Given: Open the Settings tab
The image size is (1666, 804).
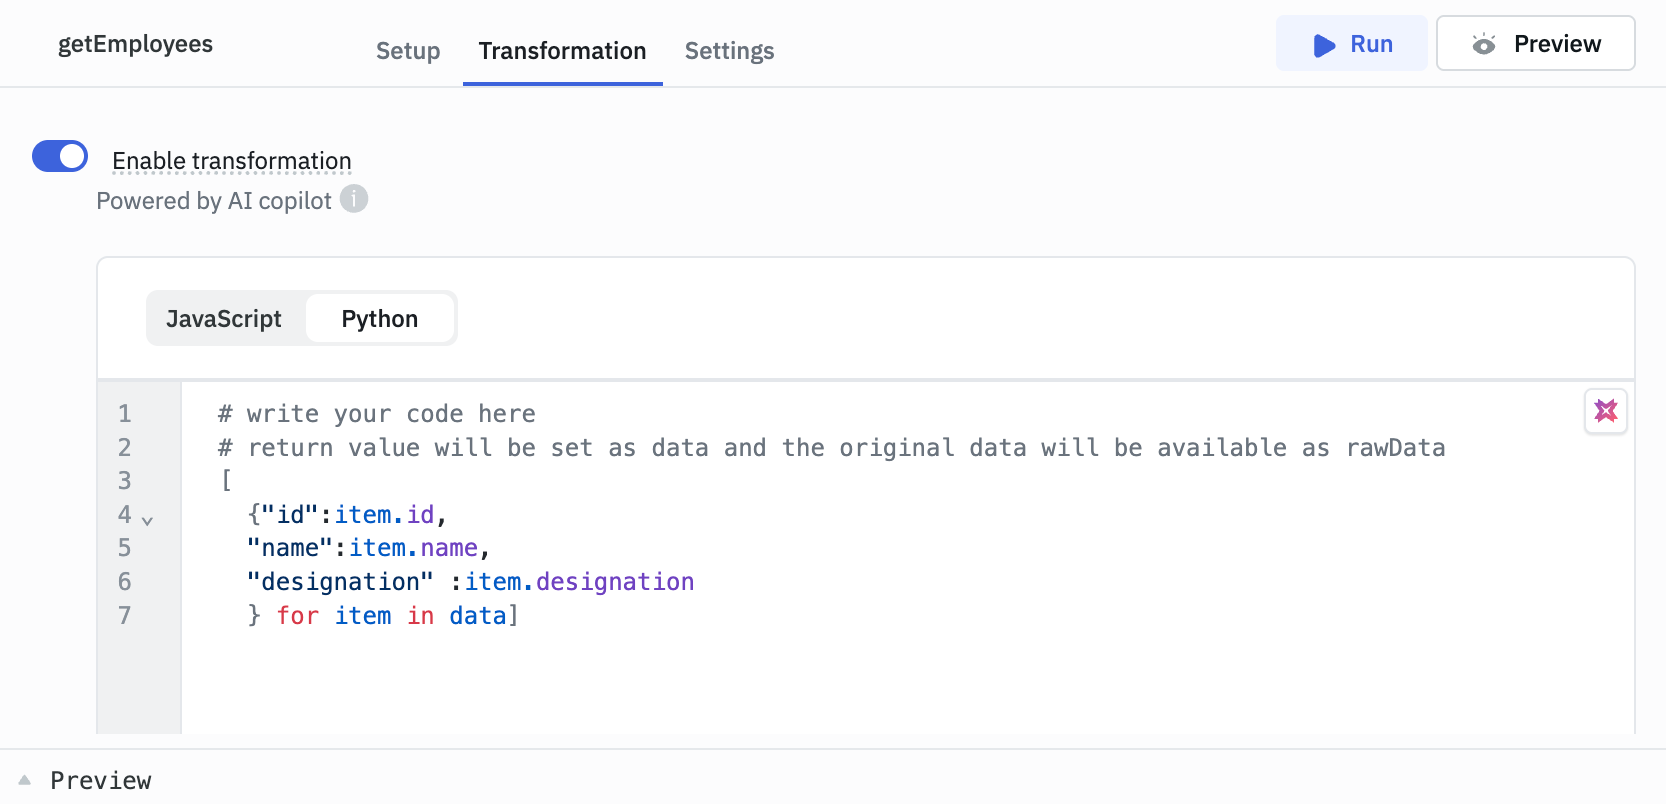Looking at the screenshot, I should tap(729, 51).
